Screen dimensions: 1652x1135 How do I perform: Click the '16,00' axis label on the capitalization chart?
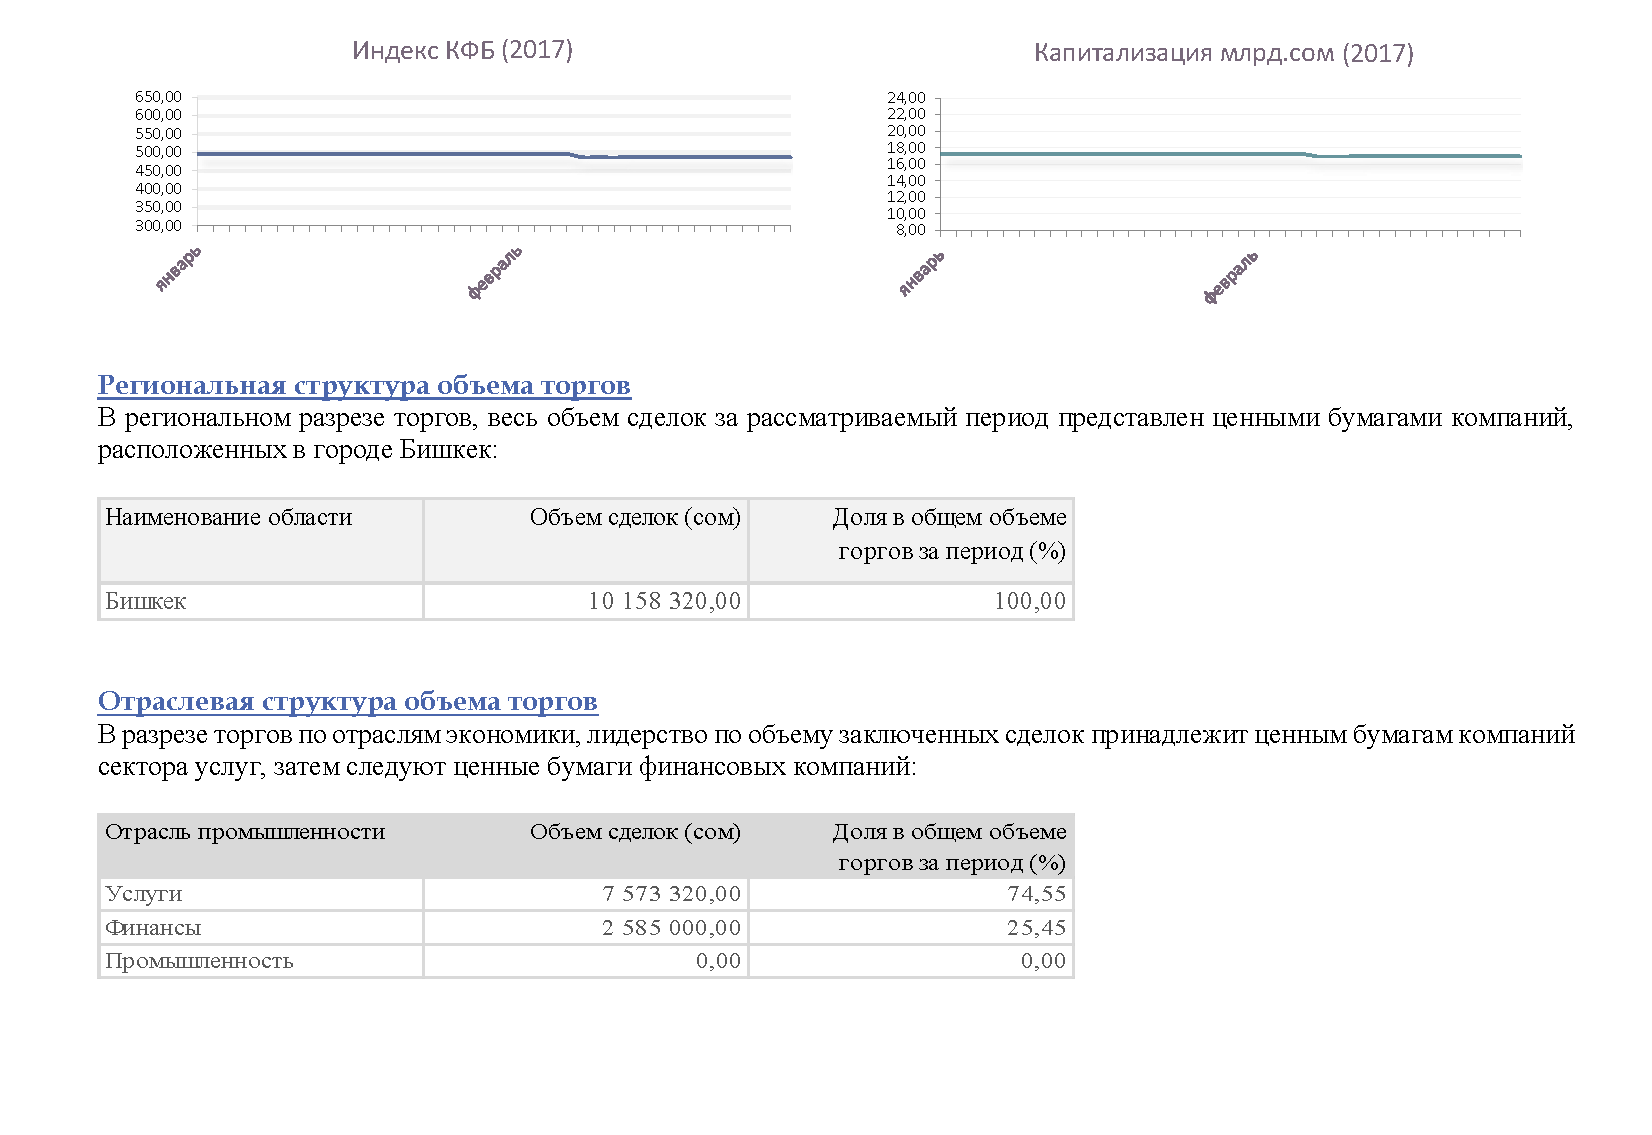[x=907, y=164]
